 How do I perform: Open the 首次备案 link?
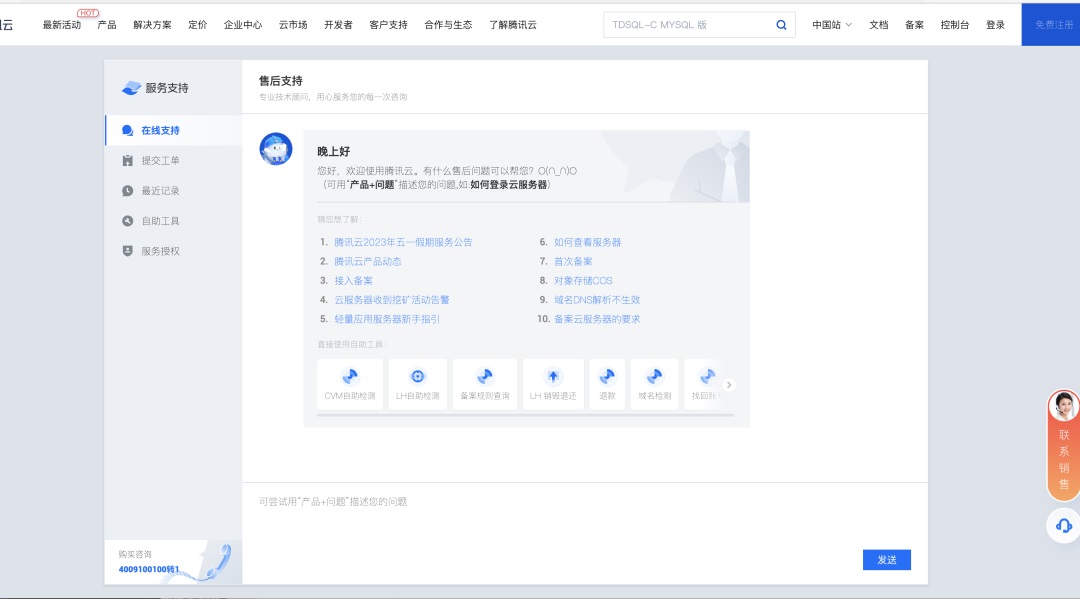(x=573, y=262)
